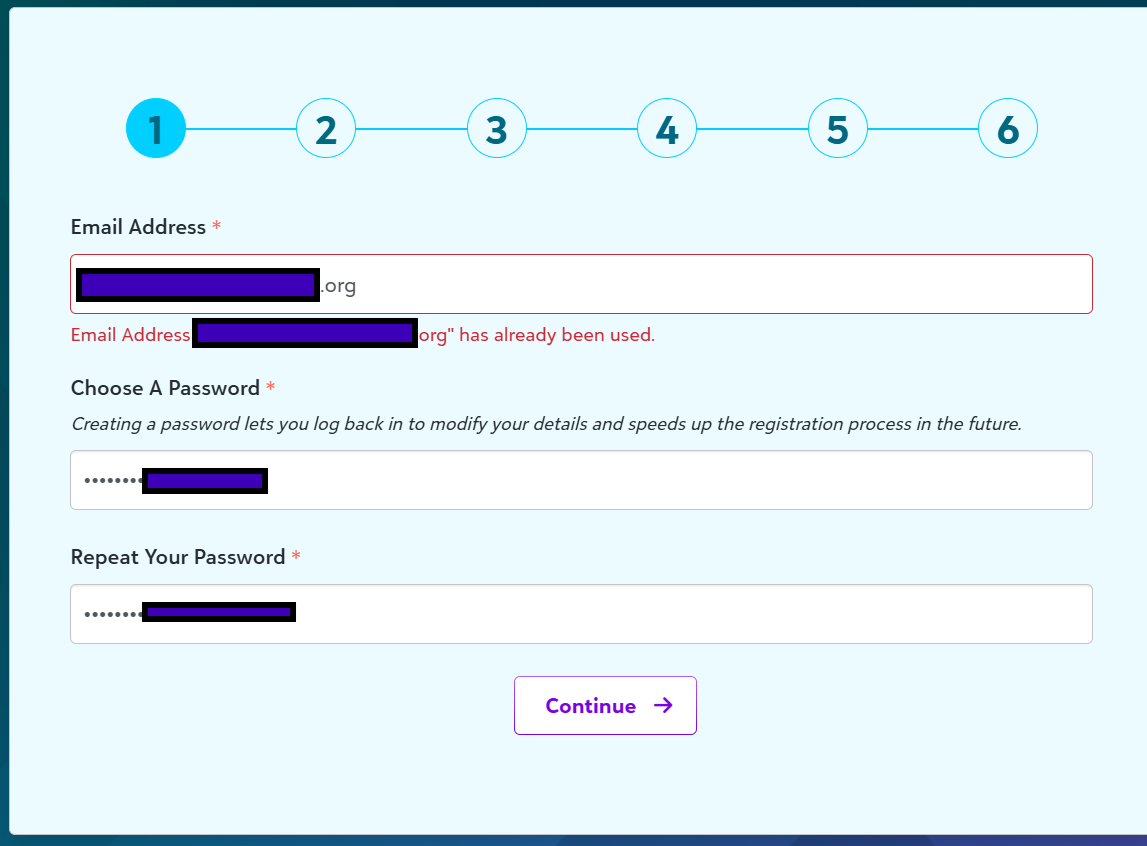Select step 5 circle

coord(837,128)
